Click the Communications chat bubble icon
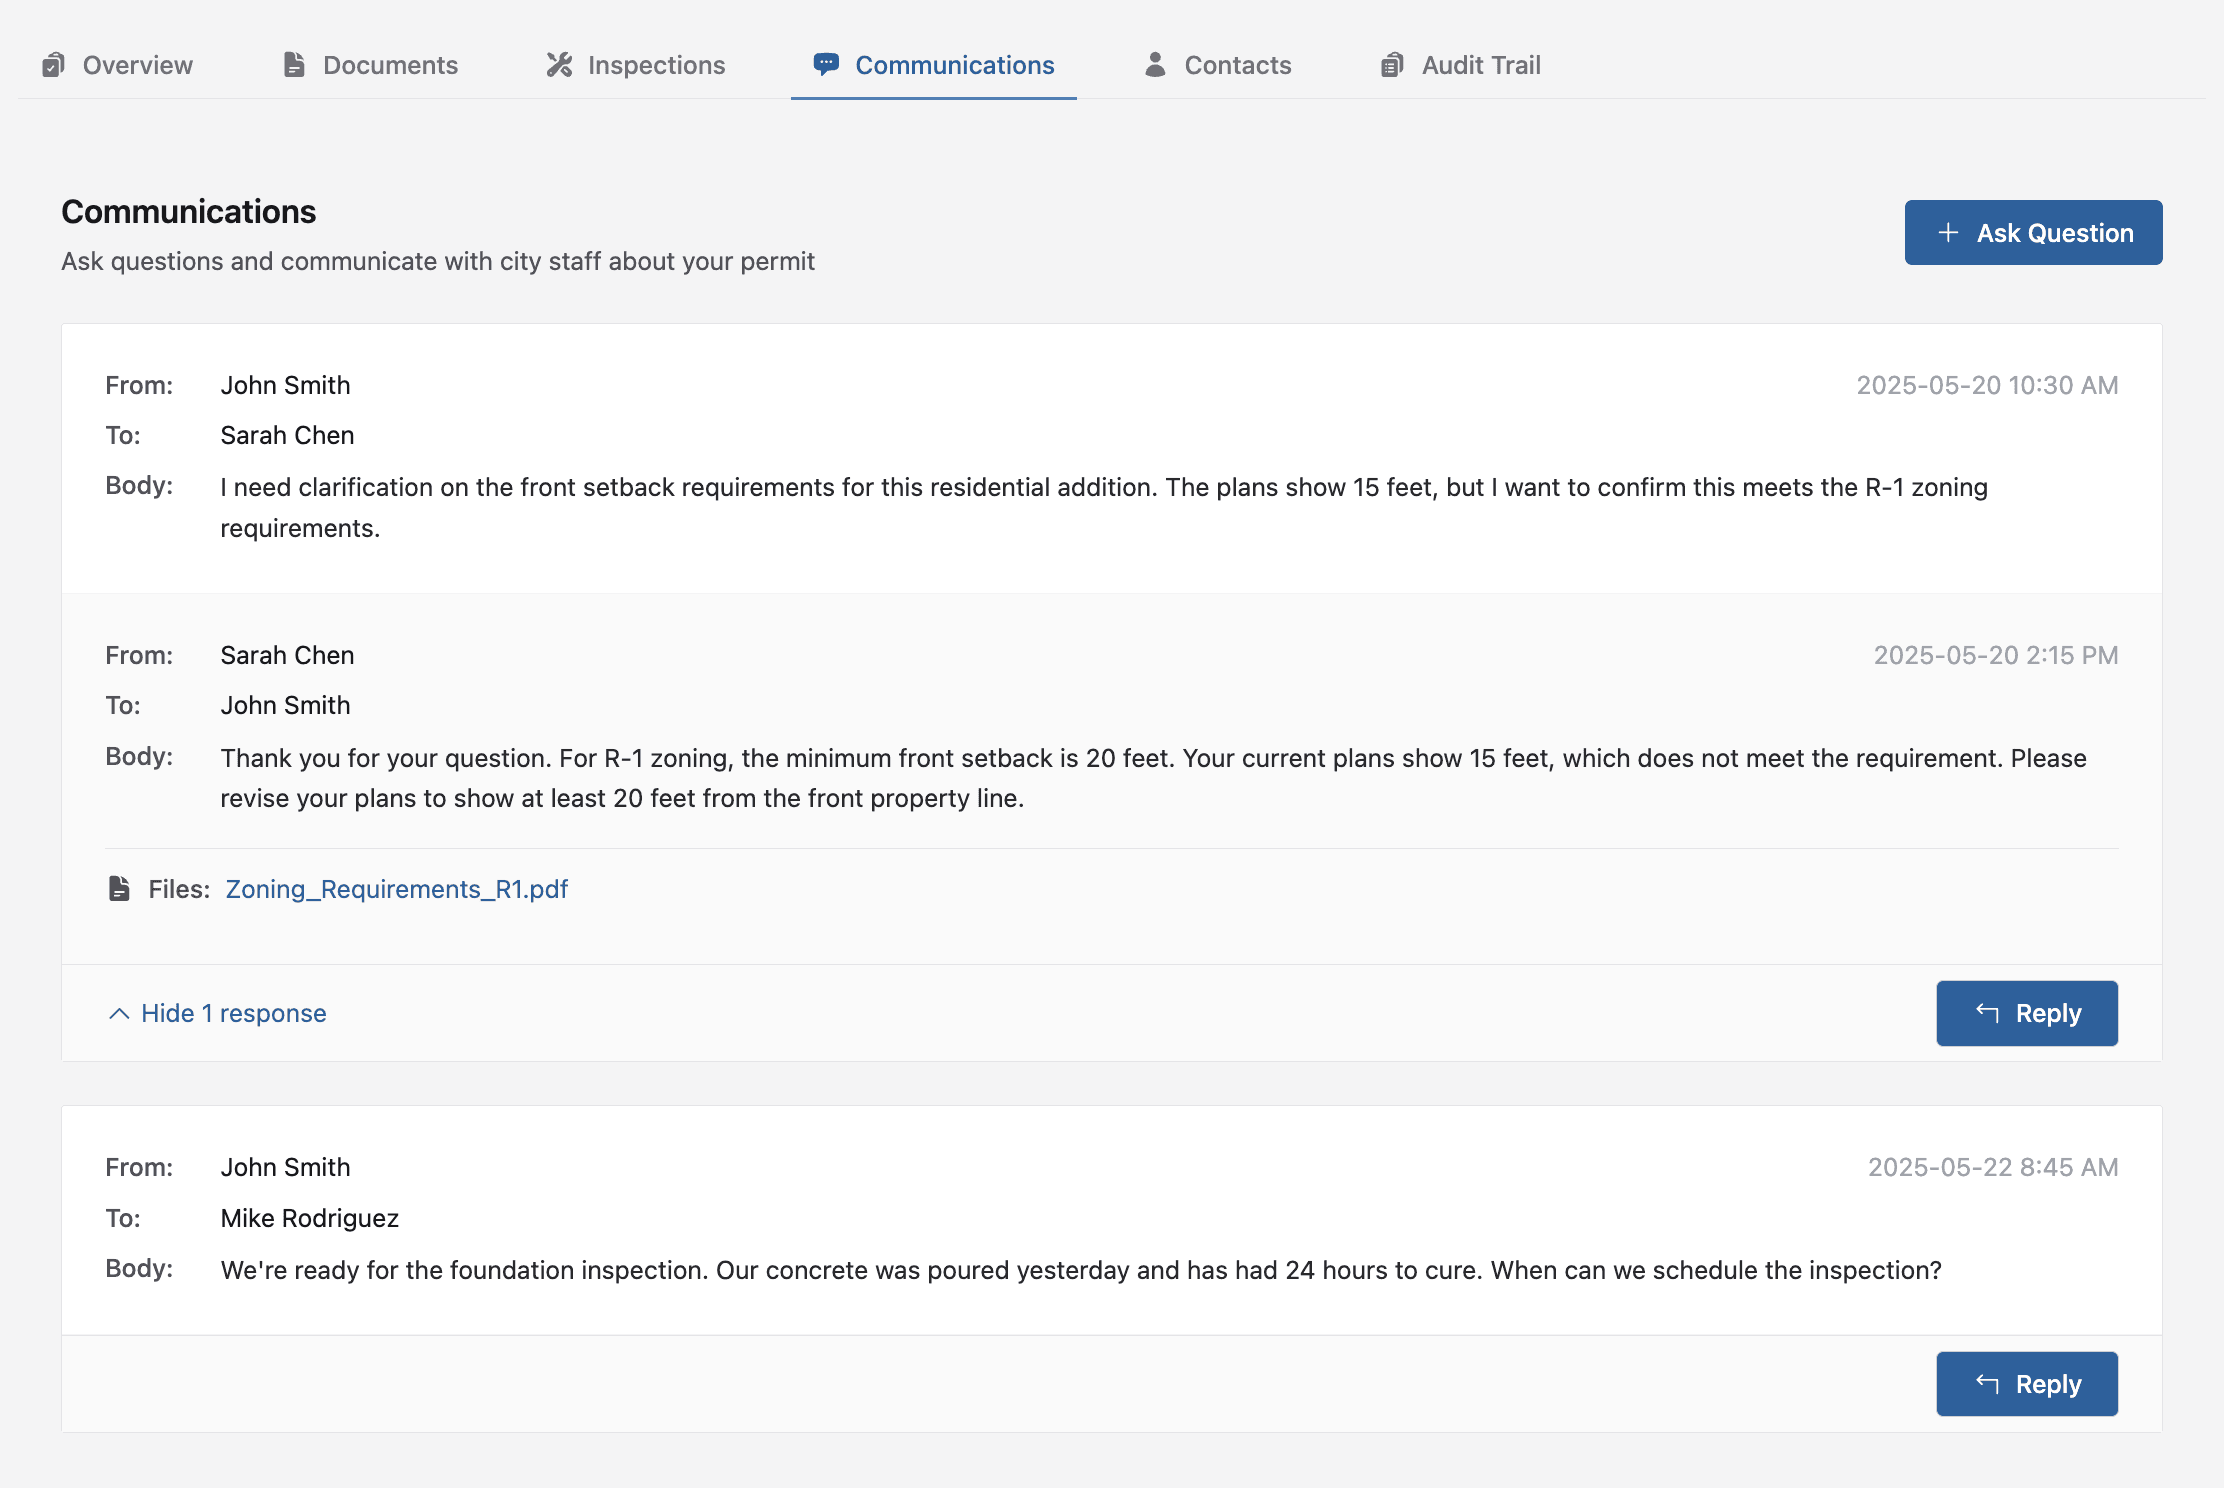This screenshot has width=2224, height=1488. [826, 65]
